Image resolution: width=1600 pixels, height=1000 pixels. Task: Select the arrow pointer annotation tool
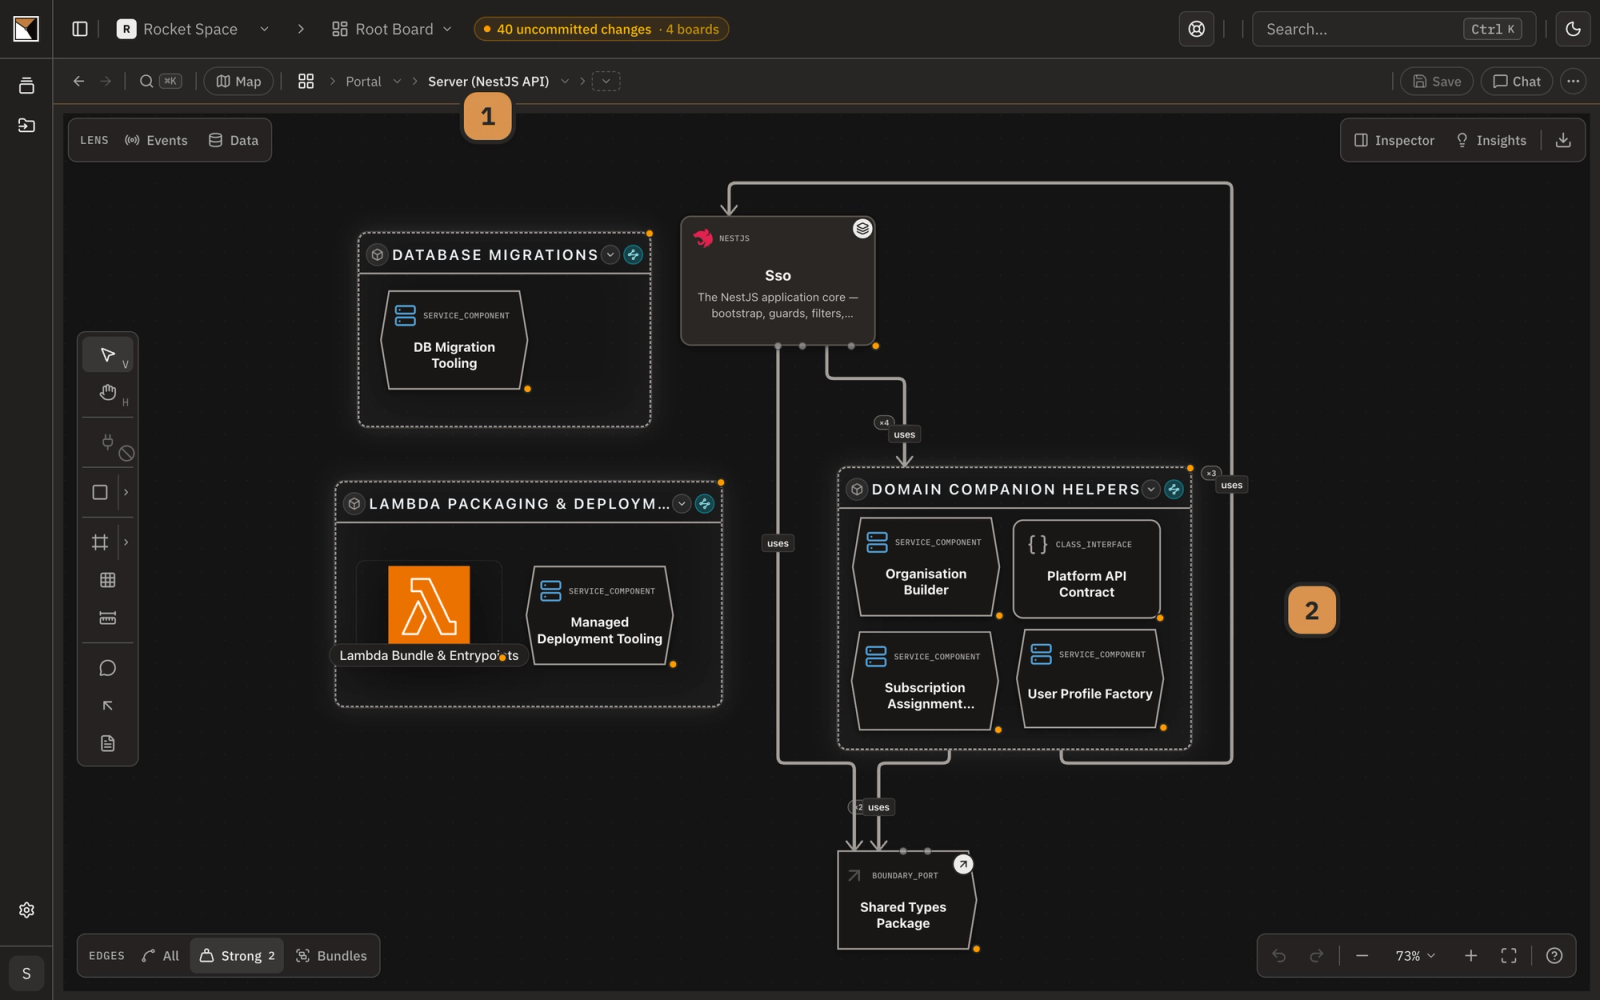108,706
